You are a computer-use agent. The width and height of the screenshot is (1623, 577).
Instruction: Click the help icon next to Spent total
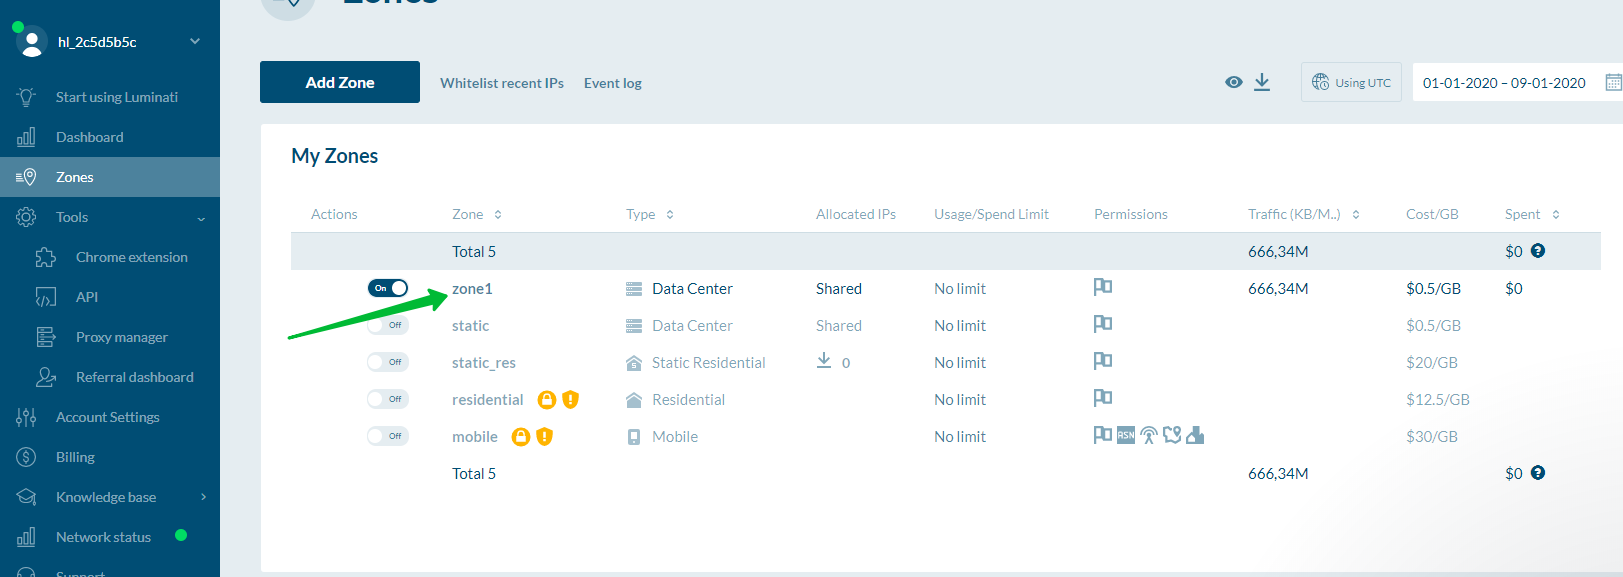tap(1538, 251)
